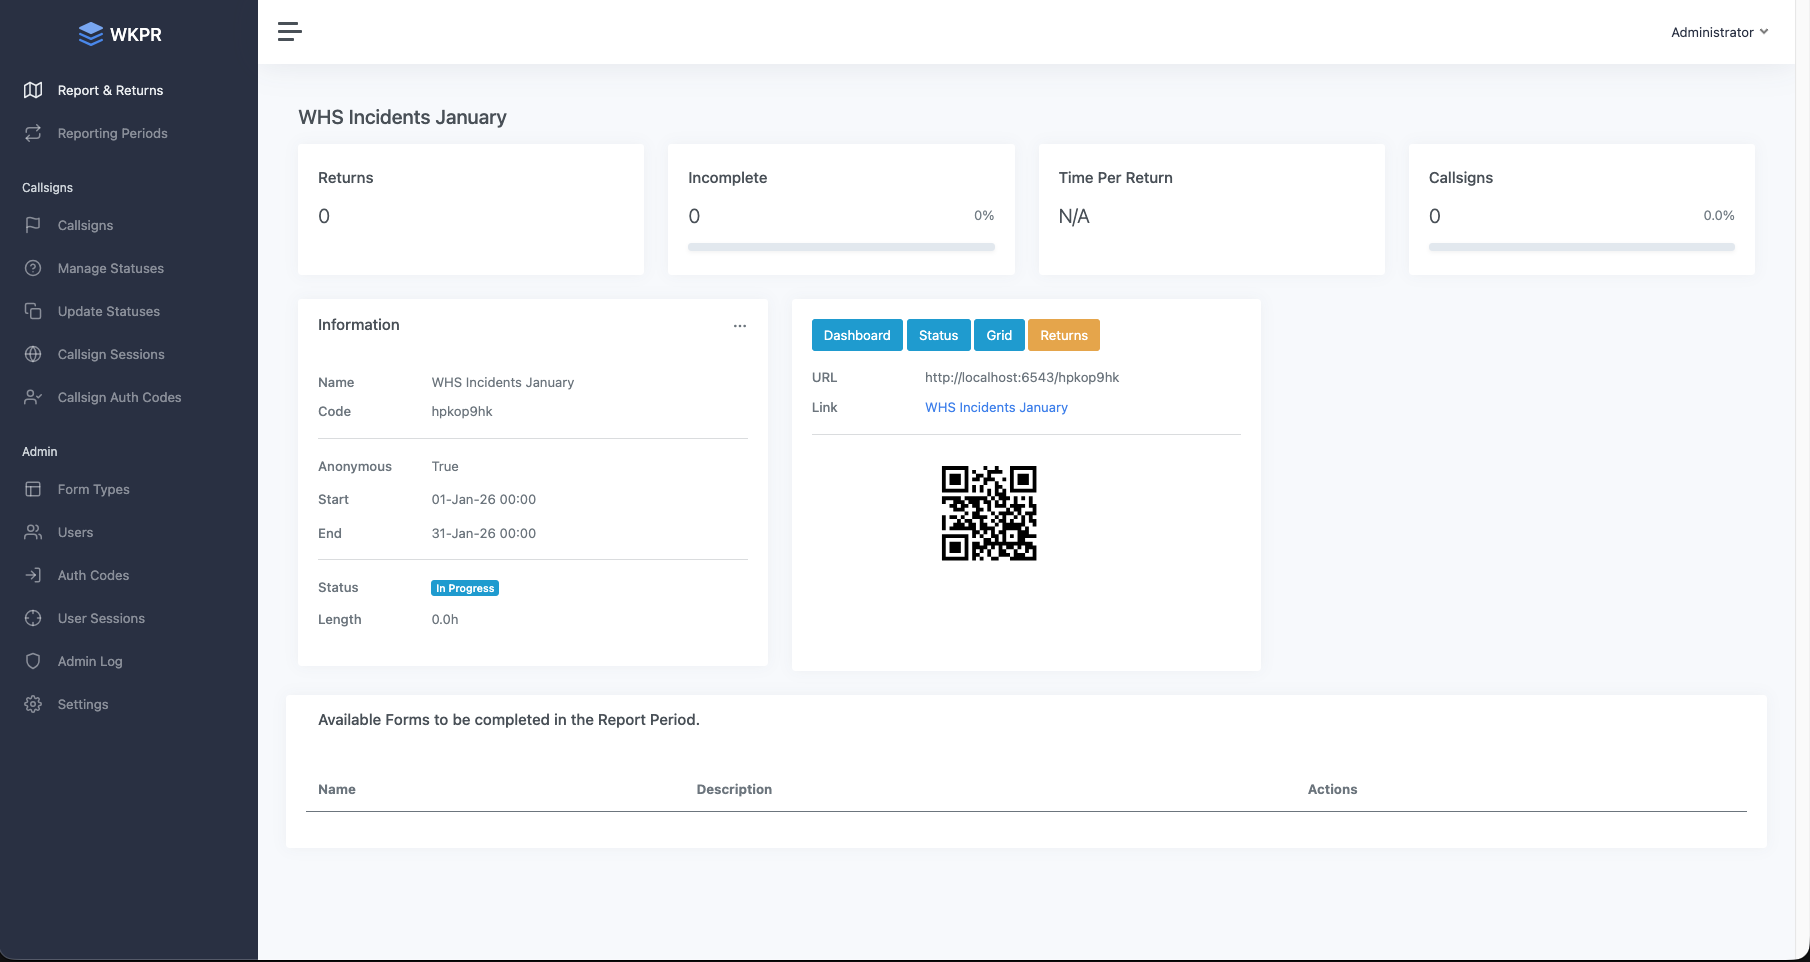Image resolution: width=1810 pixels, height=962 pixels.
Task: Open the Administrator user dropdown
Action: [1719, 32]
